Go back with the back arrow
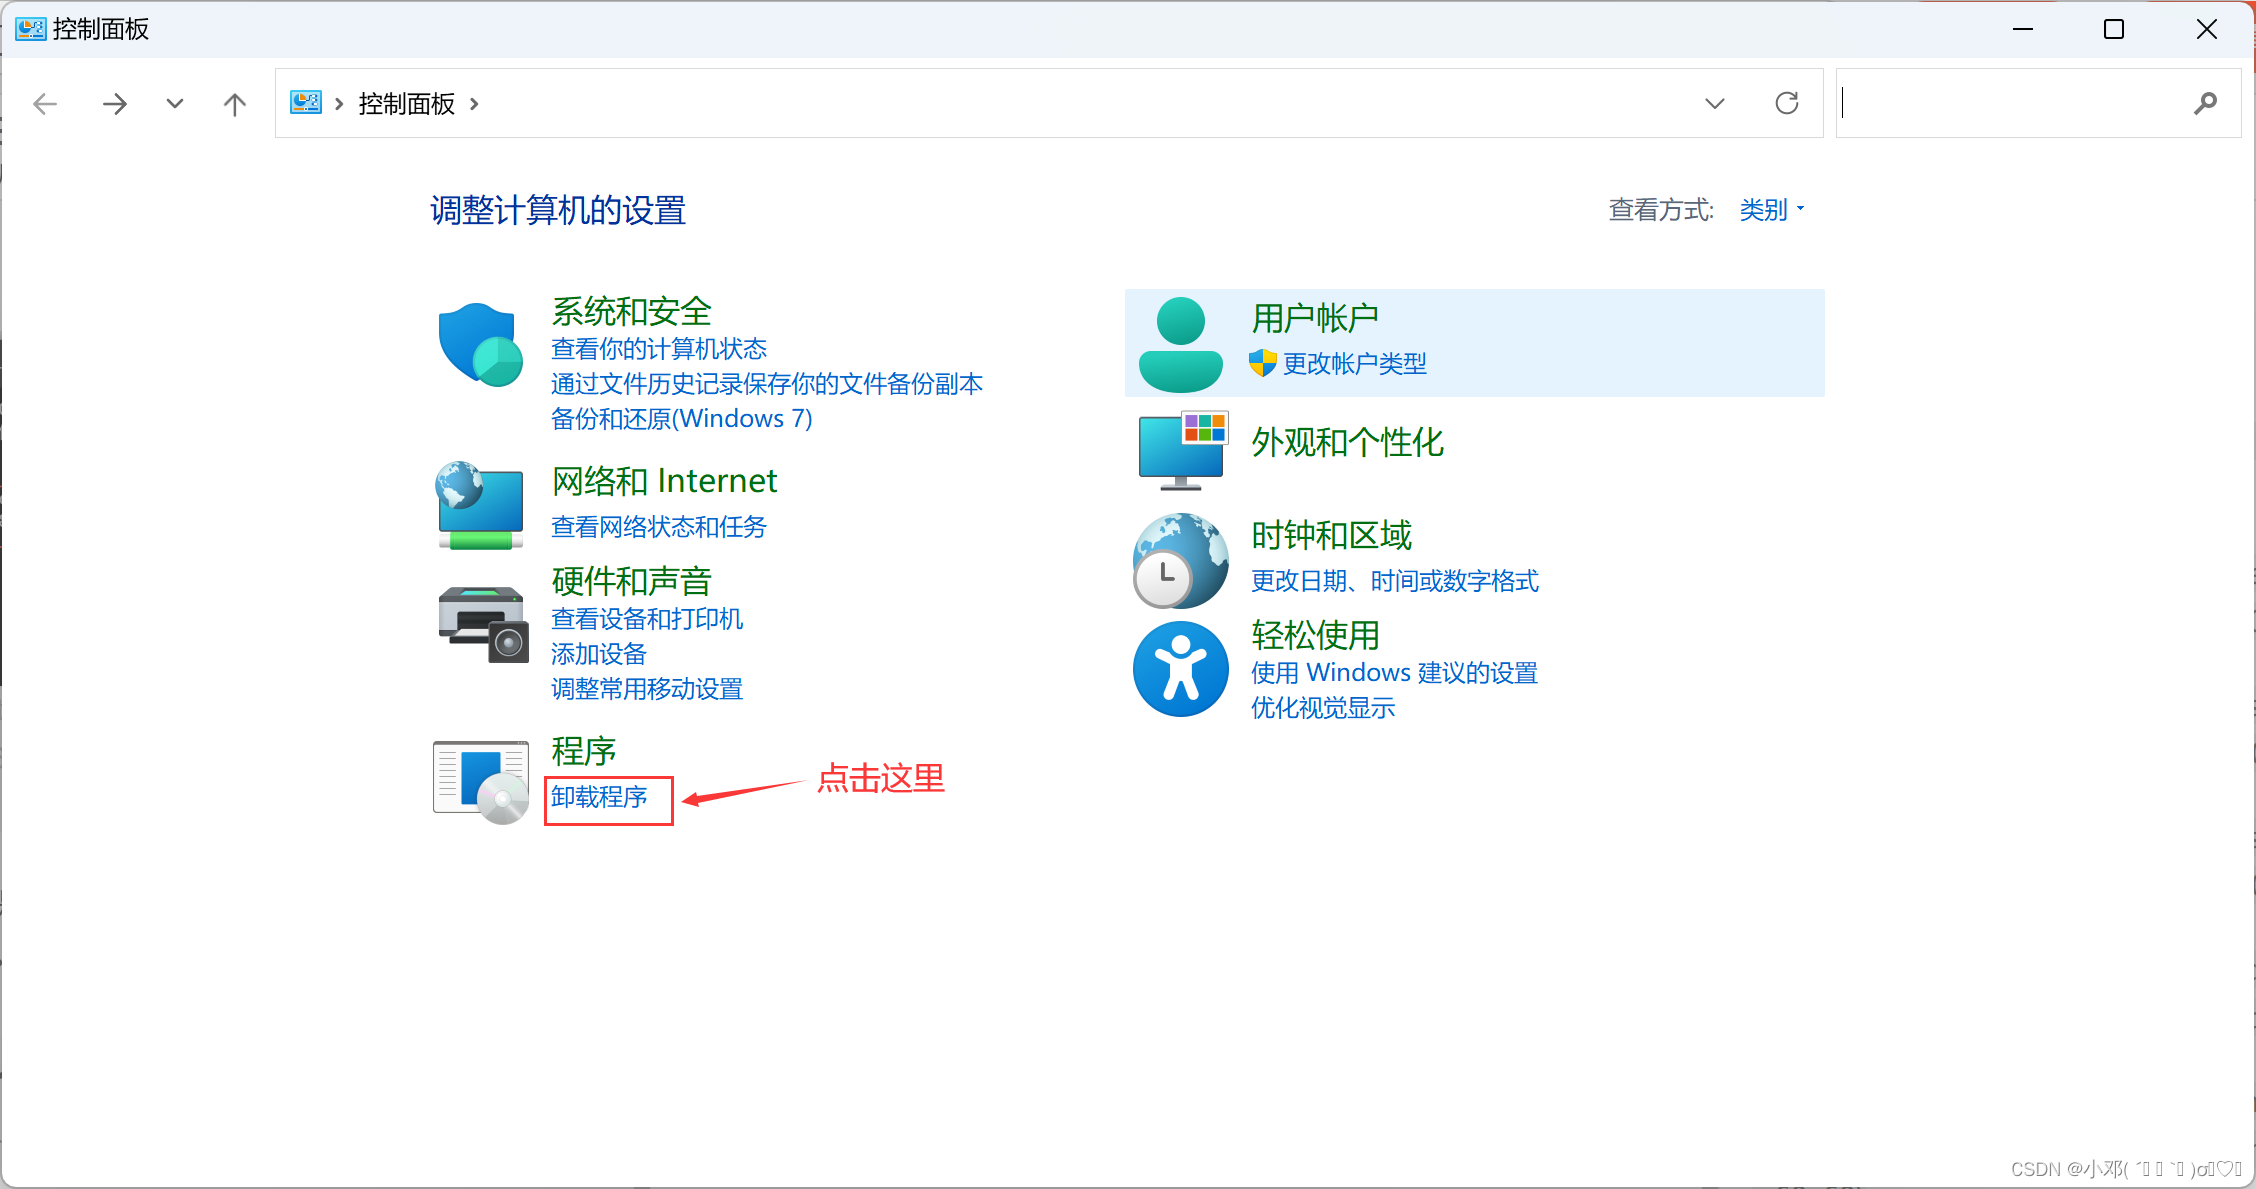 coord(45,103)
